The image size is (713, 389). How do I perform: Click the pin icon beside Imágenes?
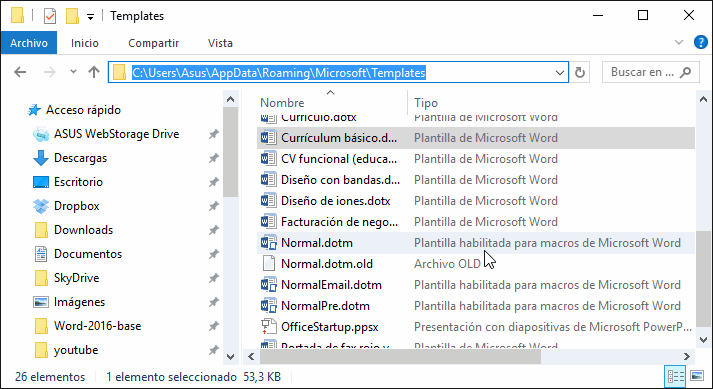click(213, 302)
